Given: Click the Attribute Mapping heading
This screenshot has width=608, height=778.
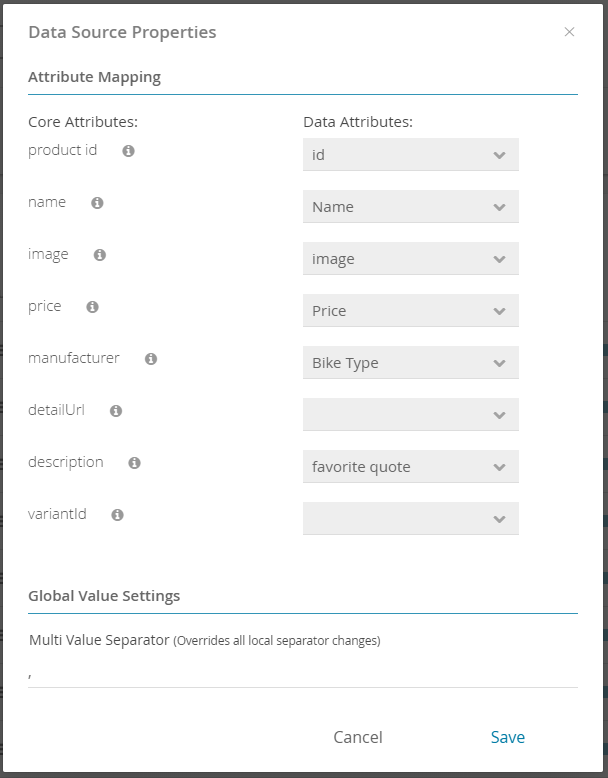Looking at the screenshot, I should click(x=94, y=77).
